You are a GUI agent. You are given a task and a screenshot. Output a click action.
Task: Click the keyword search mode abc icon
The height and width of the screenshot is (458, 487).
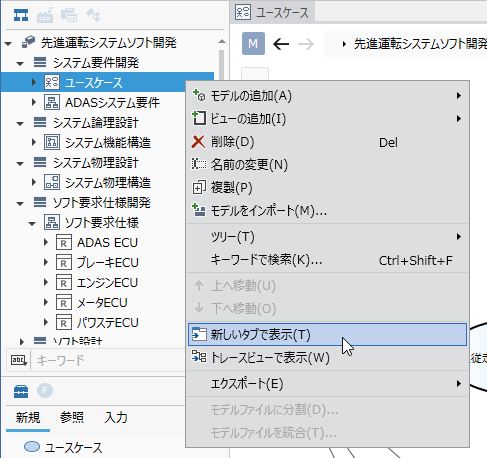(19, 360)
